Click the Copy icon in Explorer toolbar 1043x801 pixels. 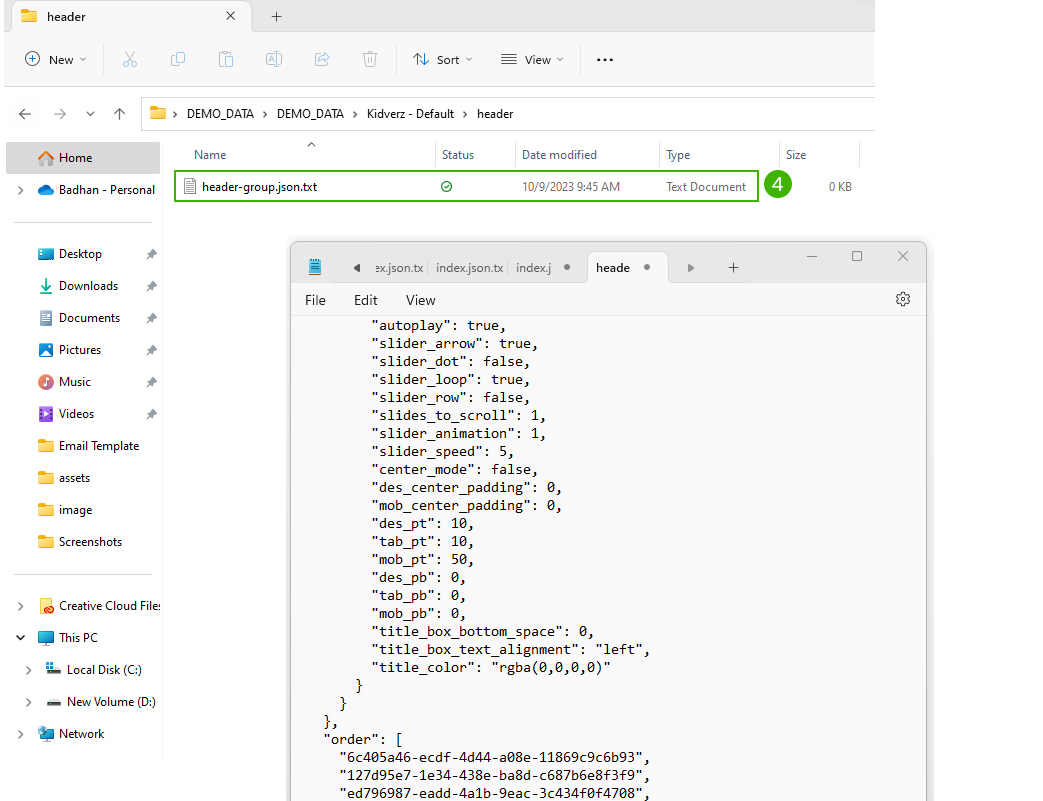[x=178, y=60]
